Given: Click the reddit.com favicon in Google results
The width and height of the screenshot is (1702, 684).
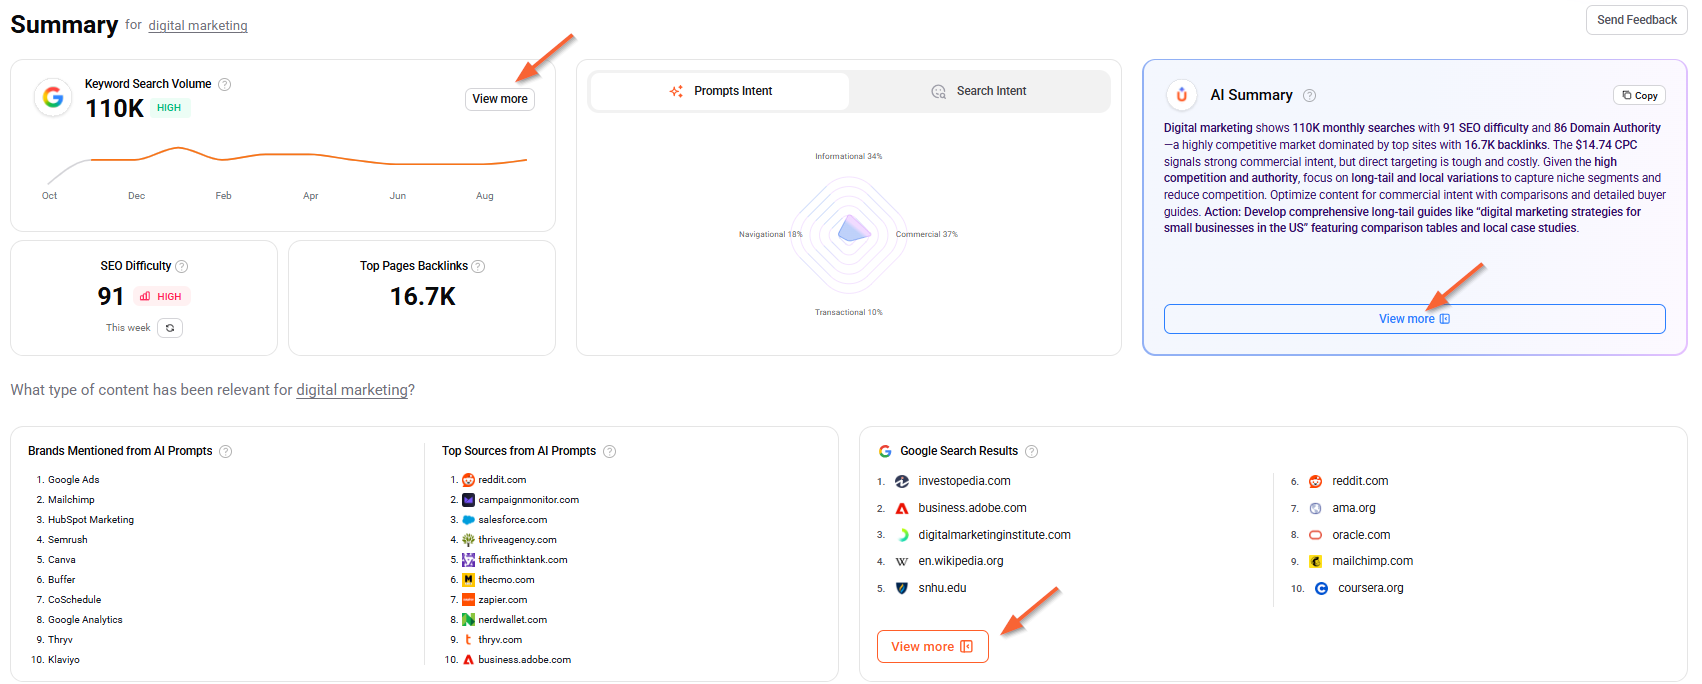Looking at the screenshot, I should click(x=1316, y=481).
